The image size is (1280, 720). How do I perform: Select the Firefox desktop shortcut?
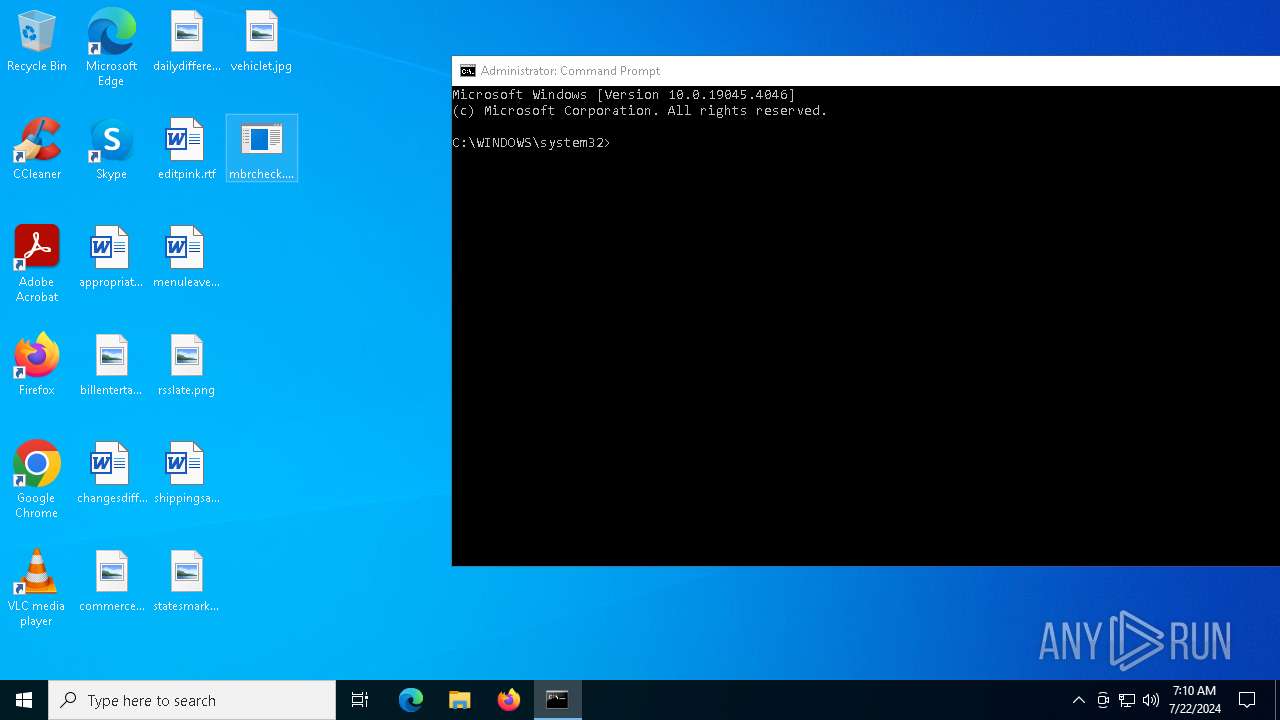(37, 366)
